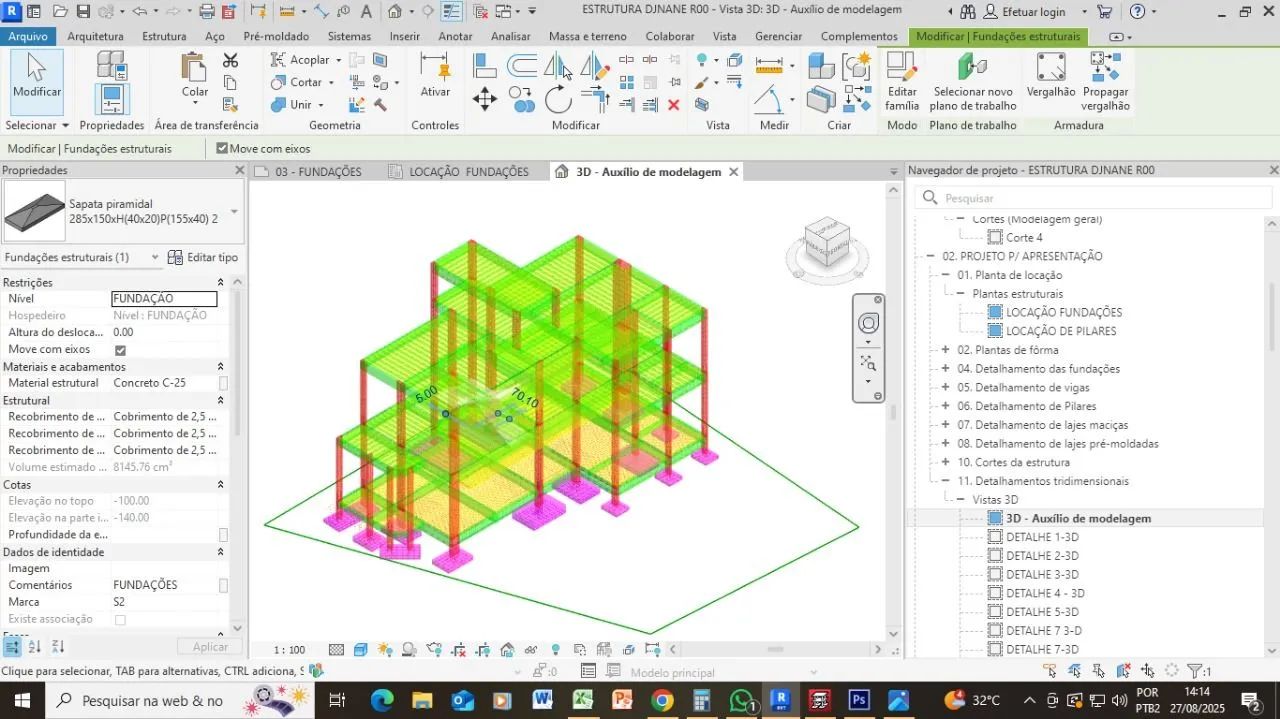The image size is (1280, 719).
Task: Toggle the Move com eixos checkbox in options bar
Action: pyautogui.click(x=222, y=148)
